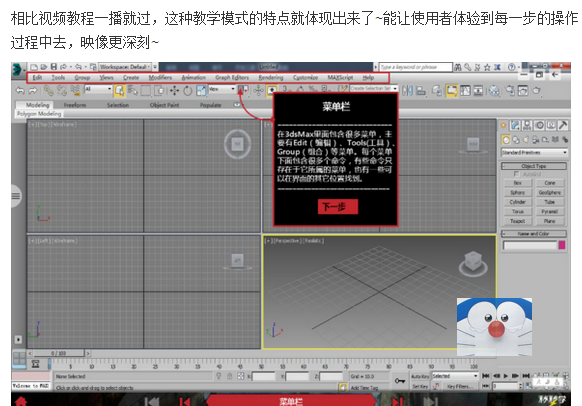
Task: Open the Tools menu
Action: point(58,78)
